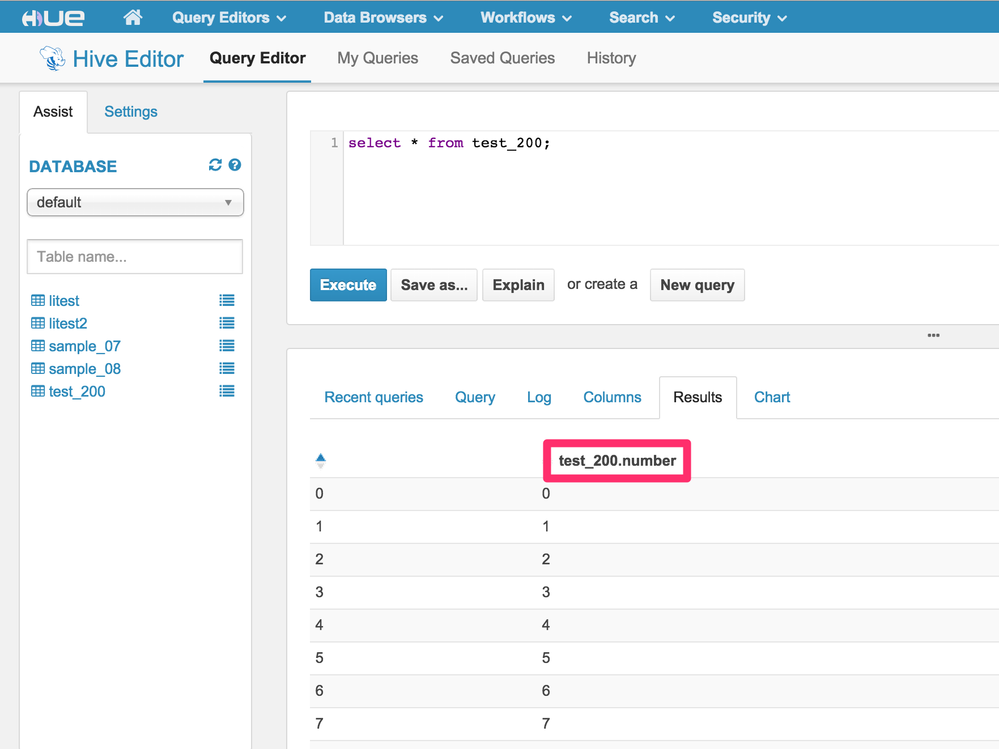Switch to the Chart tab

click(x=771, y=397)
